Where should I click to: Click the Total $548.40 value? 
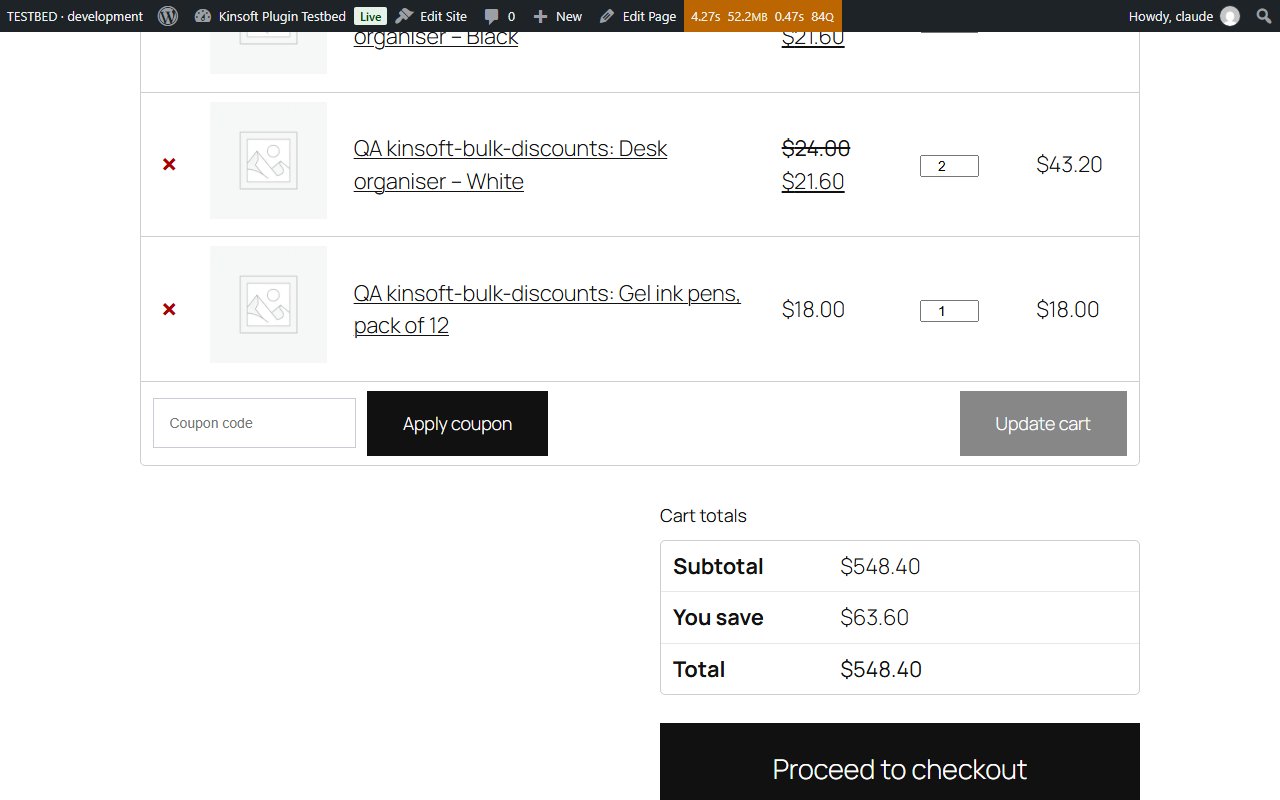click(881, 669)
